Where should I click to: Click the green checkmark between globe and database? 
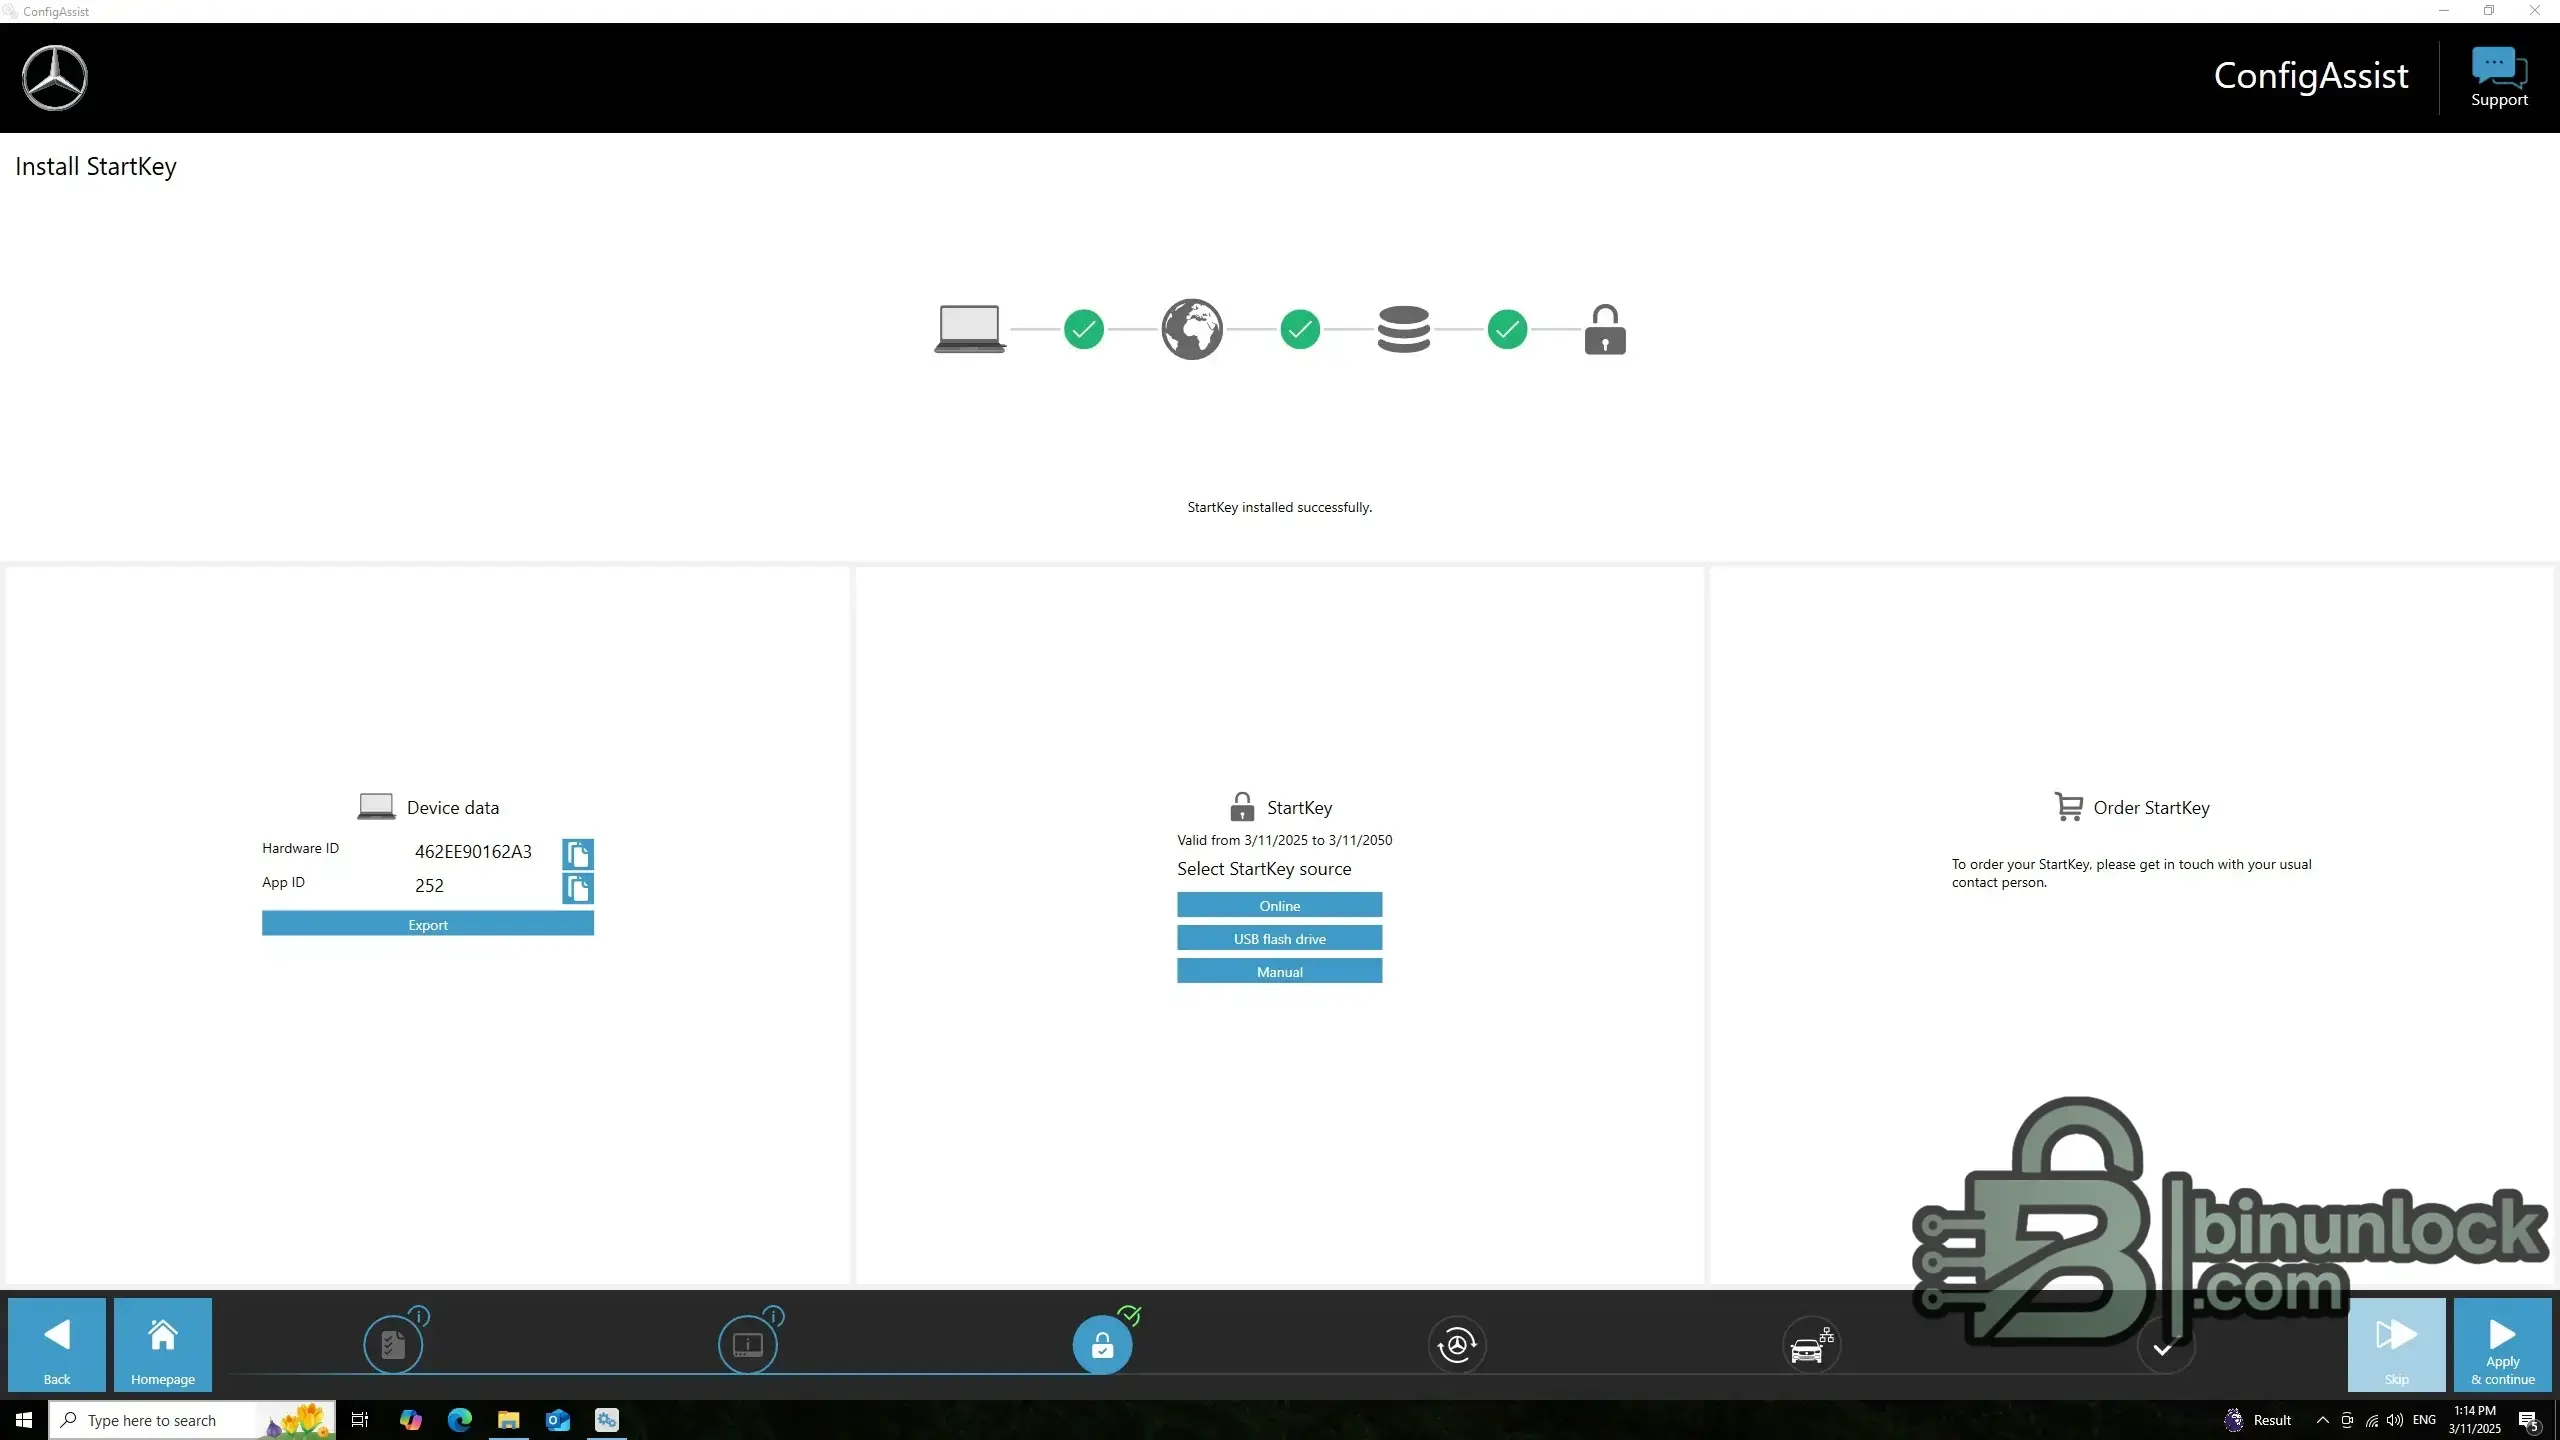pyautogui.click(x=1300, y=329)
